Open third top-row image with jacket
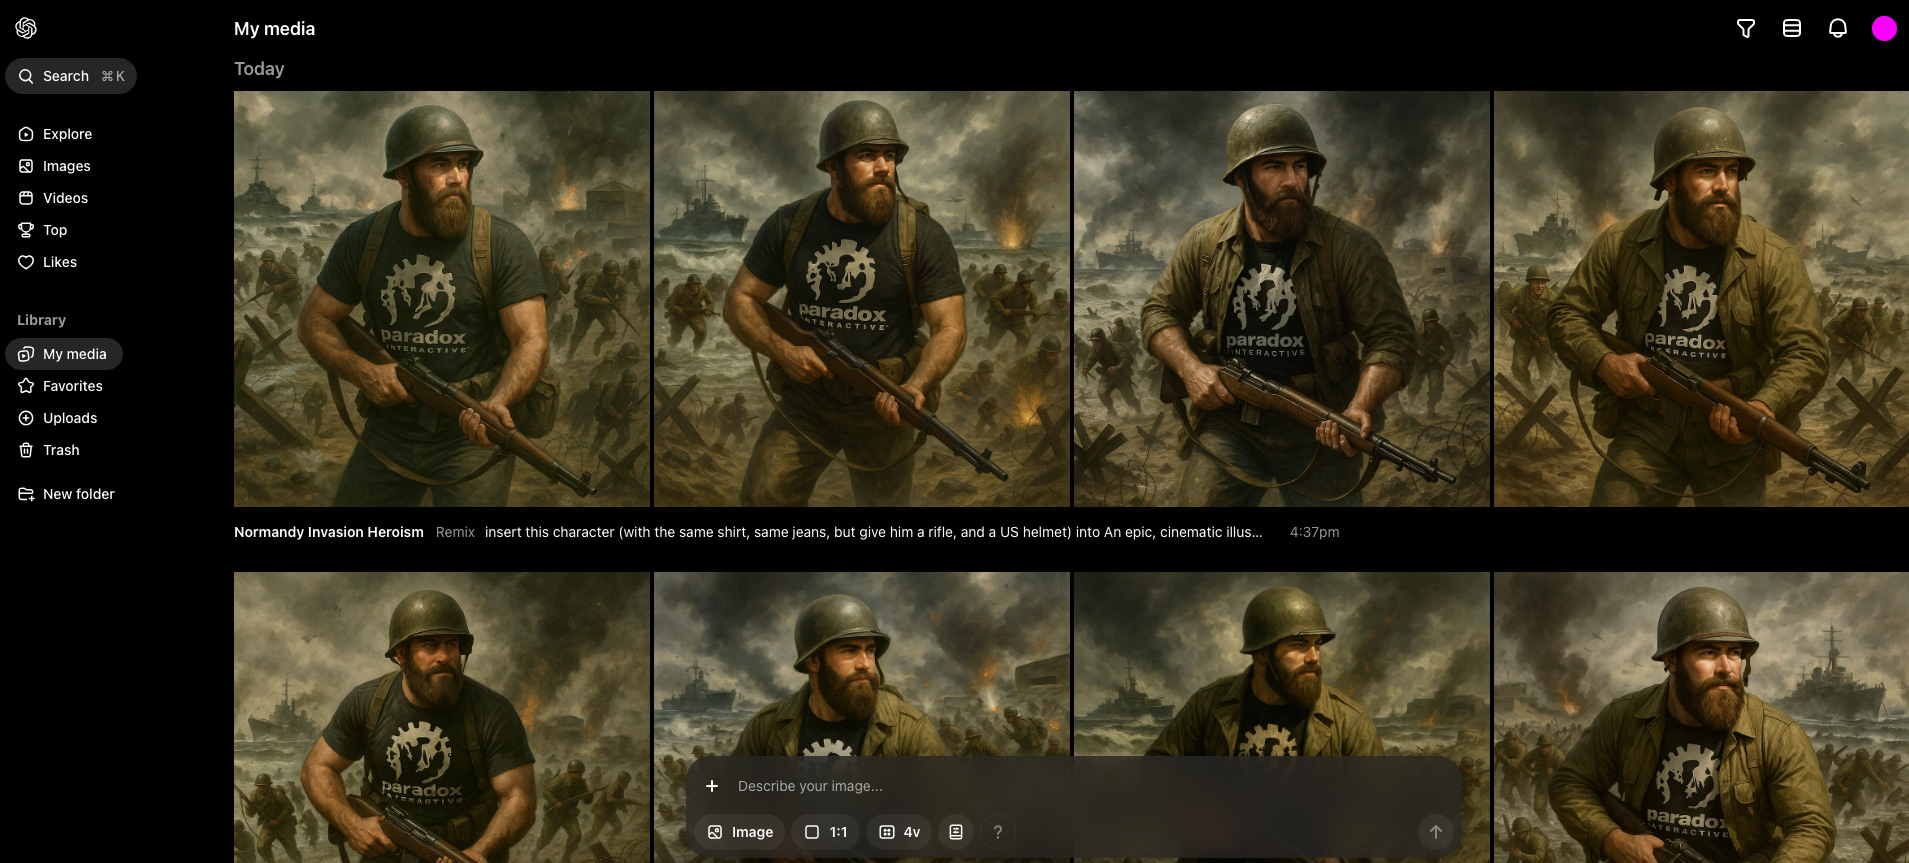This screenshot has height=863, width=1909. 1282,299
